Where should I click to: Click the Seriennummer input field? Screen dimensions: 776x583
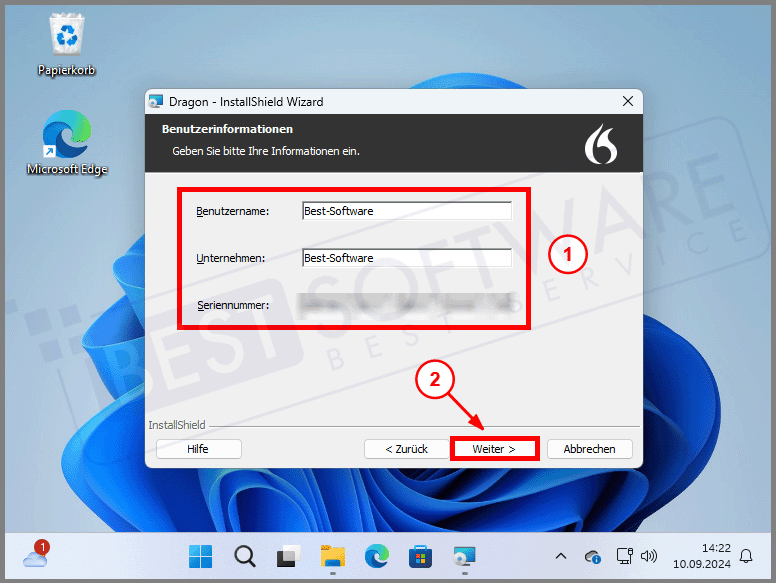(406, 303)
